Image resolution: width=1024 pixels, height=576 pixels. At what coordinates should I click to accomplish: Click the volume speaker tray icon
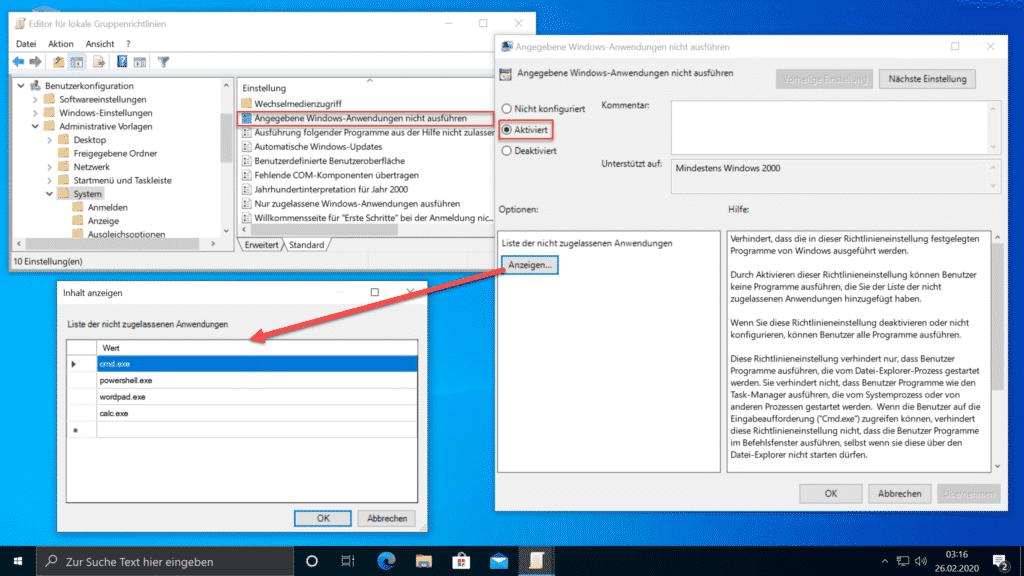pyautogui.click(x=921, y=561)
